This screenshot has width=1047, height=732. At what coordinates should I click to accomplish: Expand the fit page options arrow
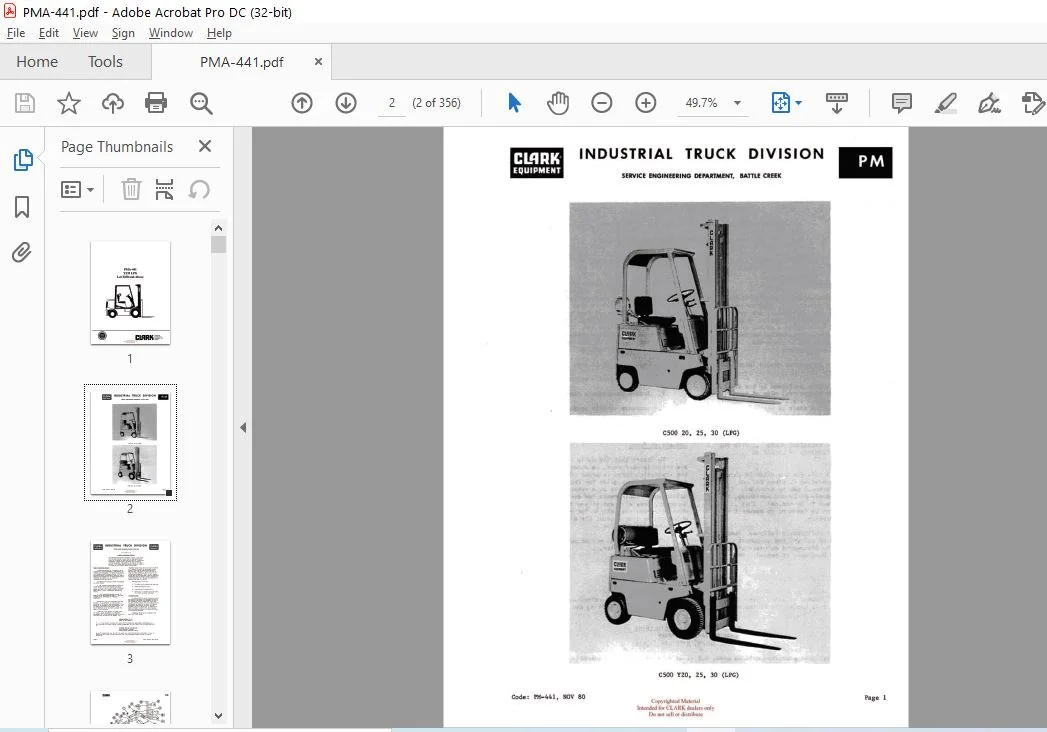(x=799, y=103)
